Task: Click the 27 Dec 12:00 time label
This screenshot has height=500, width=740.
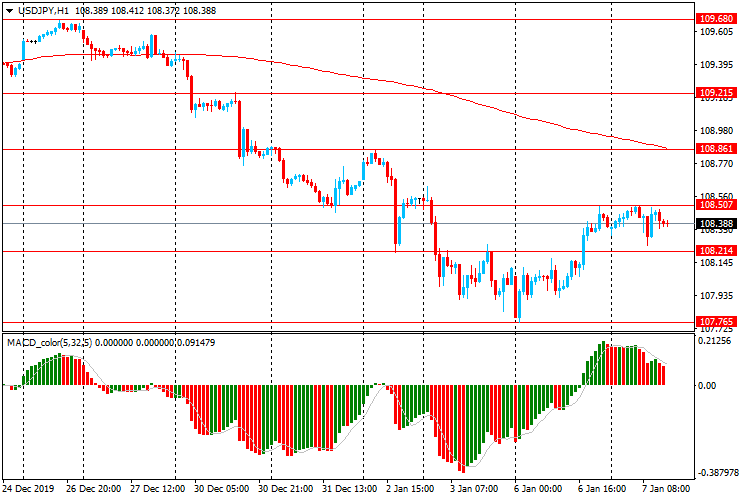Action: click(158, 488)
